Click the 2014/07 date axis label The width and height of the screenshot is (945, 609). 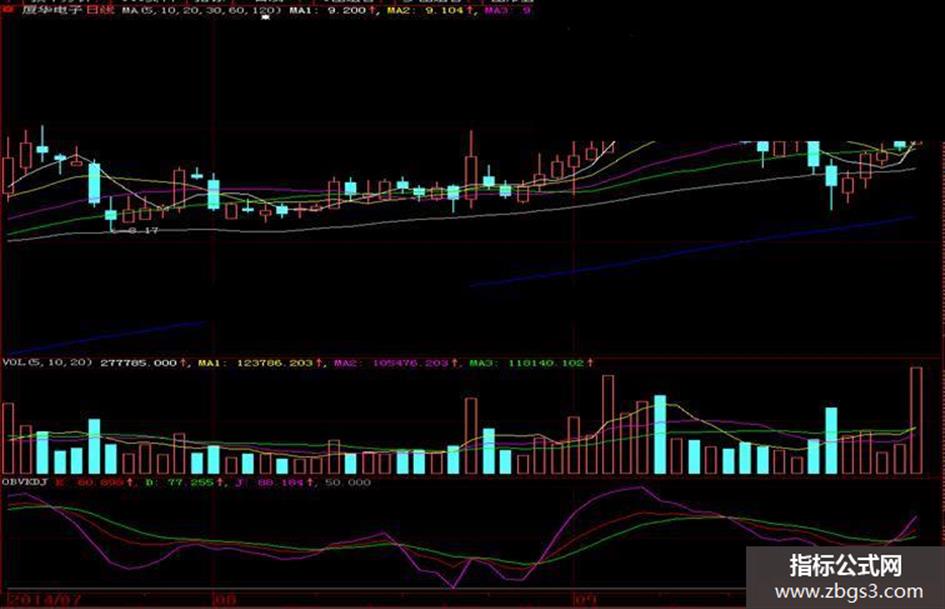[45, 600]
